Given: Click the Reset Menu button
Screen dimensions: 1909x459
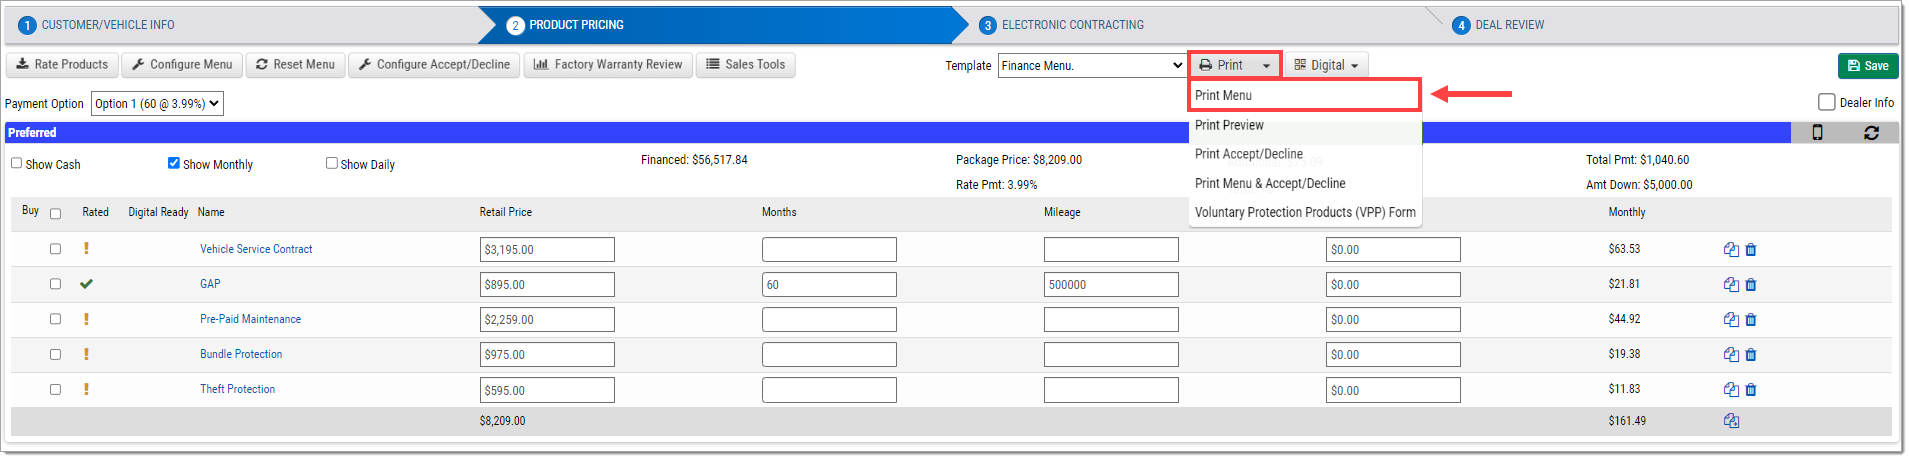Looking at the screenshot, I should click(x=295, y=65).
